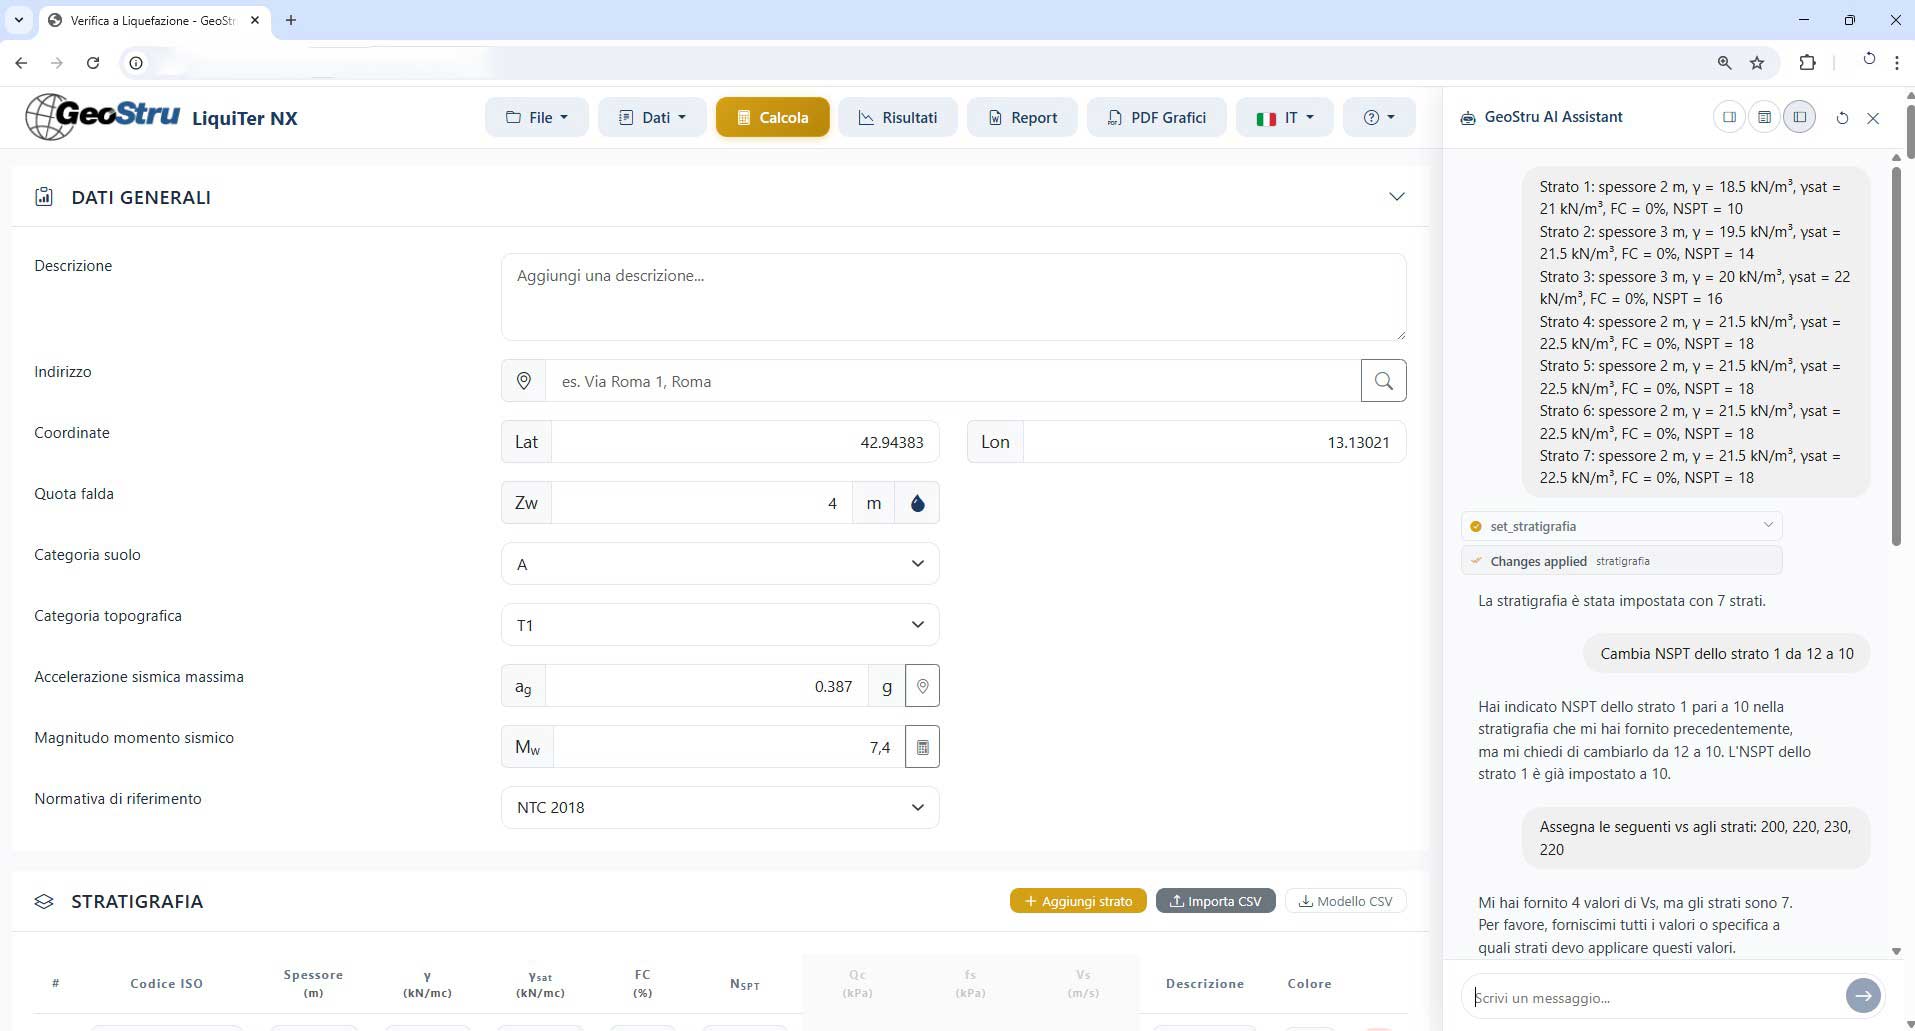Switch assistant to the middle window layout
This screenshot has width=1915, height=1031.
click(1764, 117)
